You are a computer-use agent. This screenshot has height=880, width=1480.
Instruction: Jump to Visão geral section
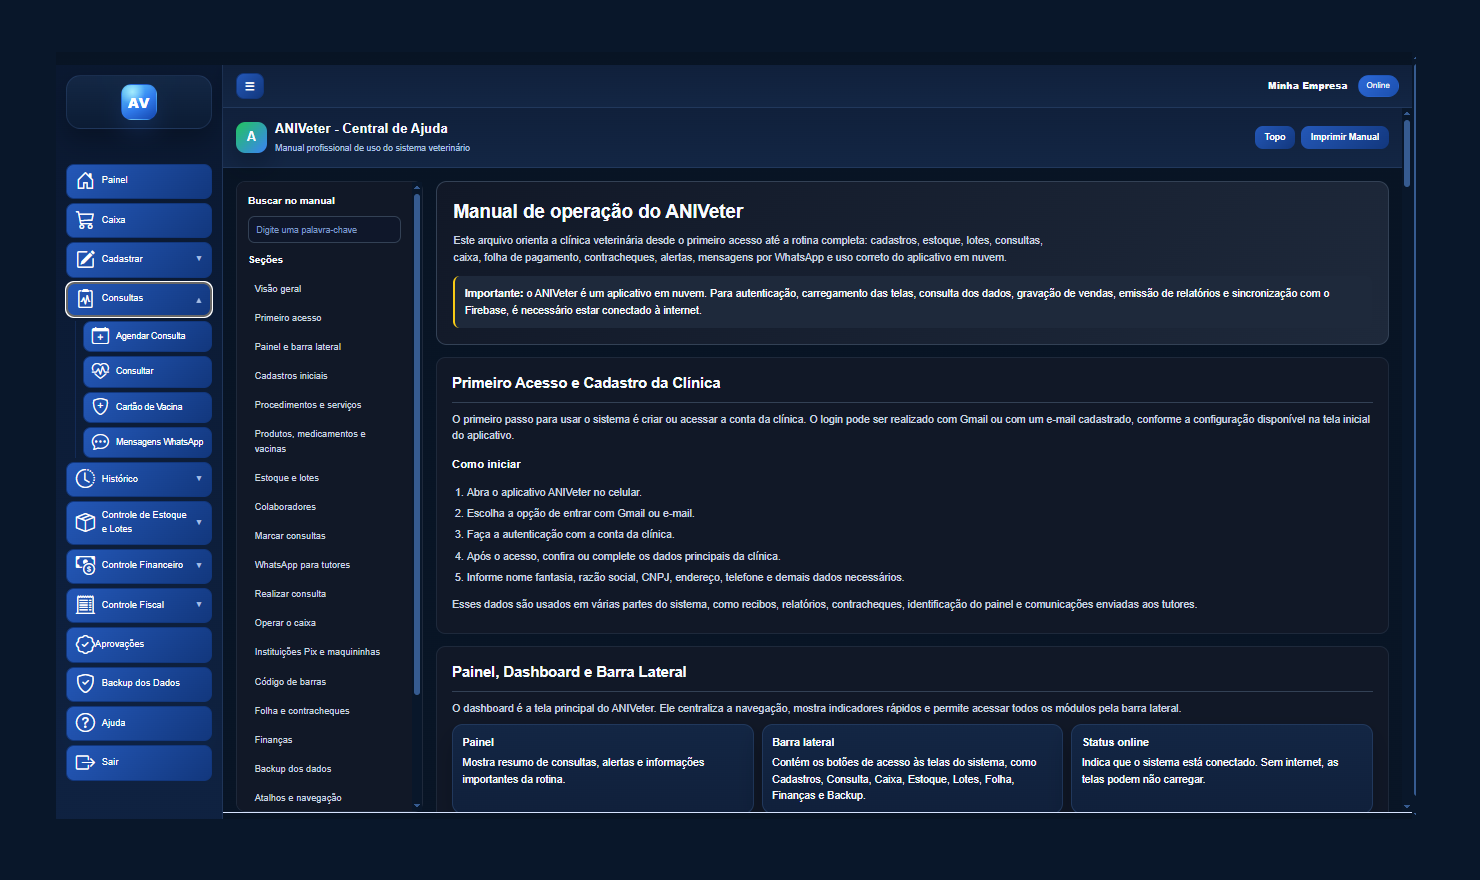click(278, 289)
